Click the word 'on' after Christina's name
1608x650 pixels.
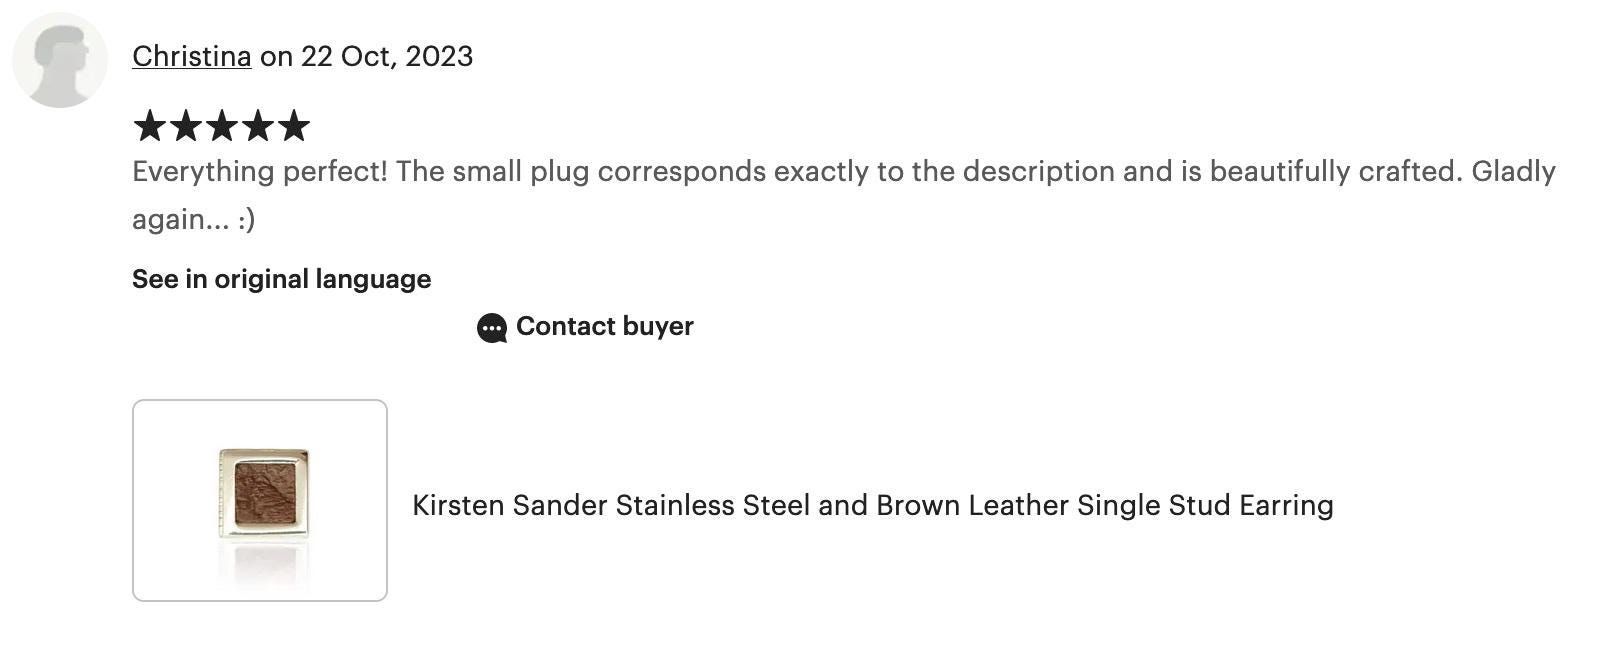(x=276, y=56)
